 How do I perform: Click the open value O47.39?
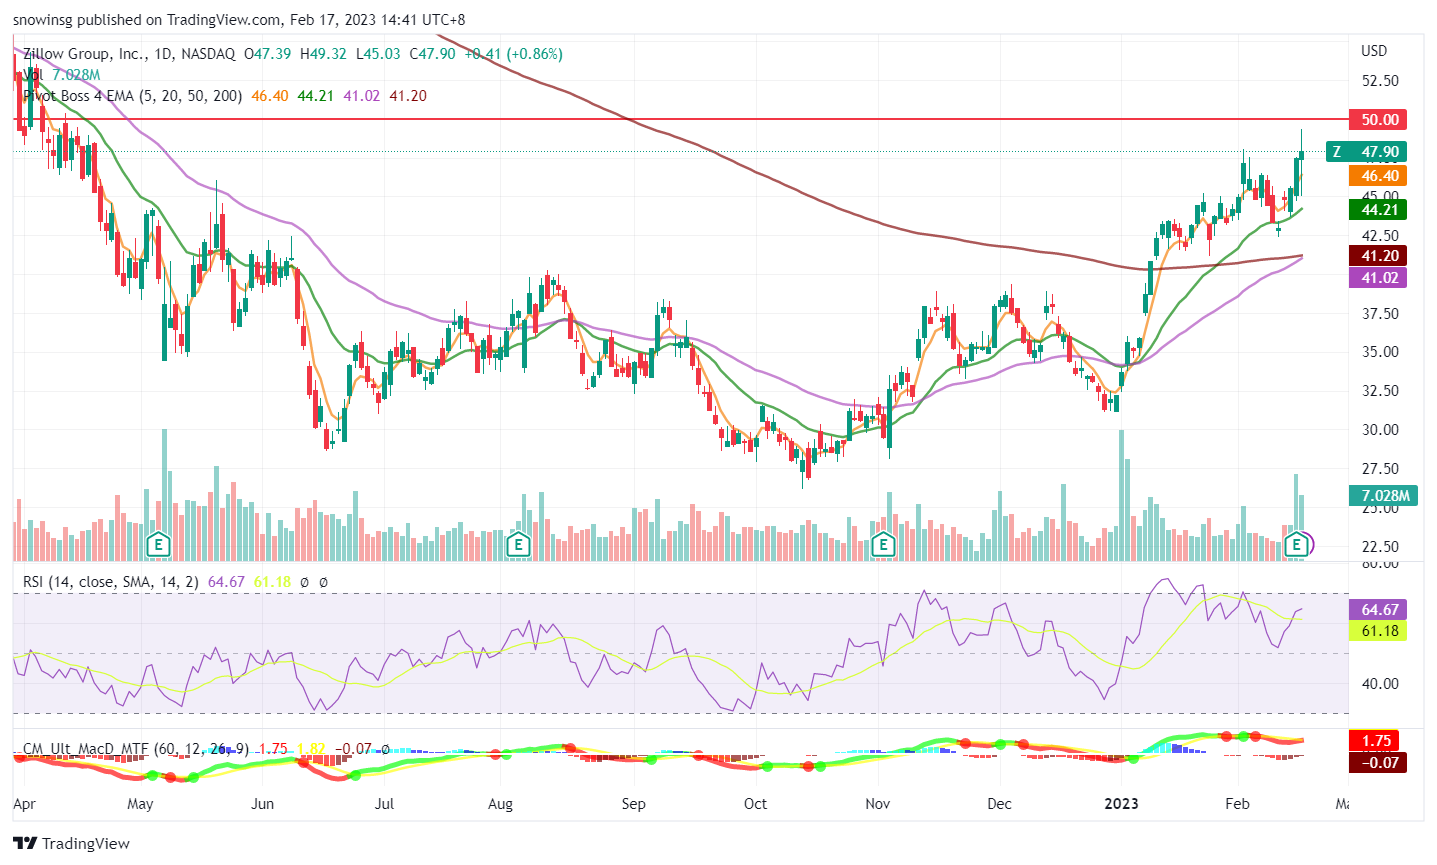click(x=267, y=54)
